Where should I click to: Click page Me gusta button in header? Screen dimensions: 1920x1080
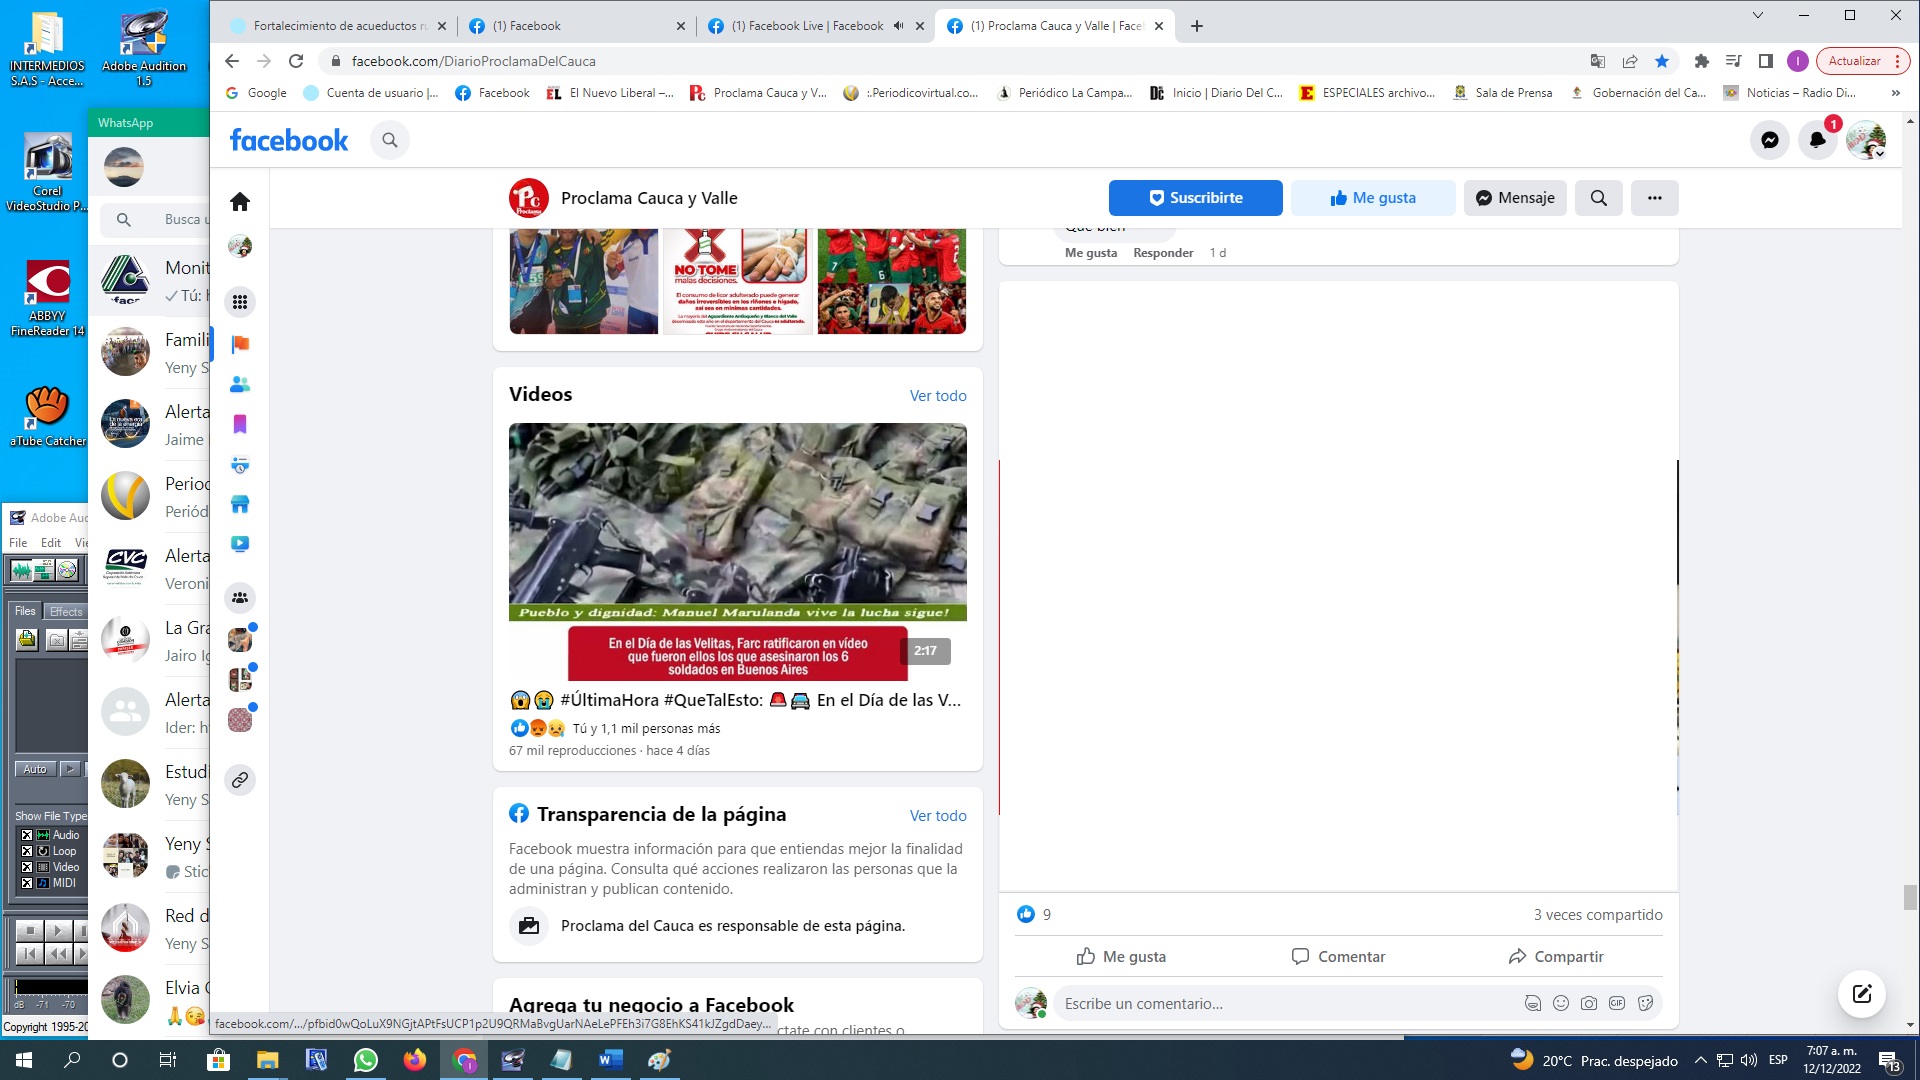(1373, 198)
